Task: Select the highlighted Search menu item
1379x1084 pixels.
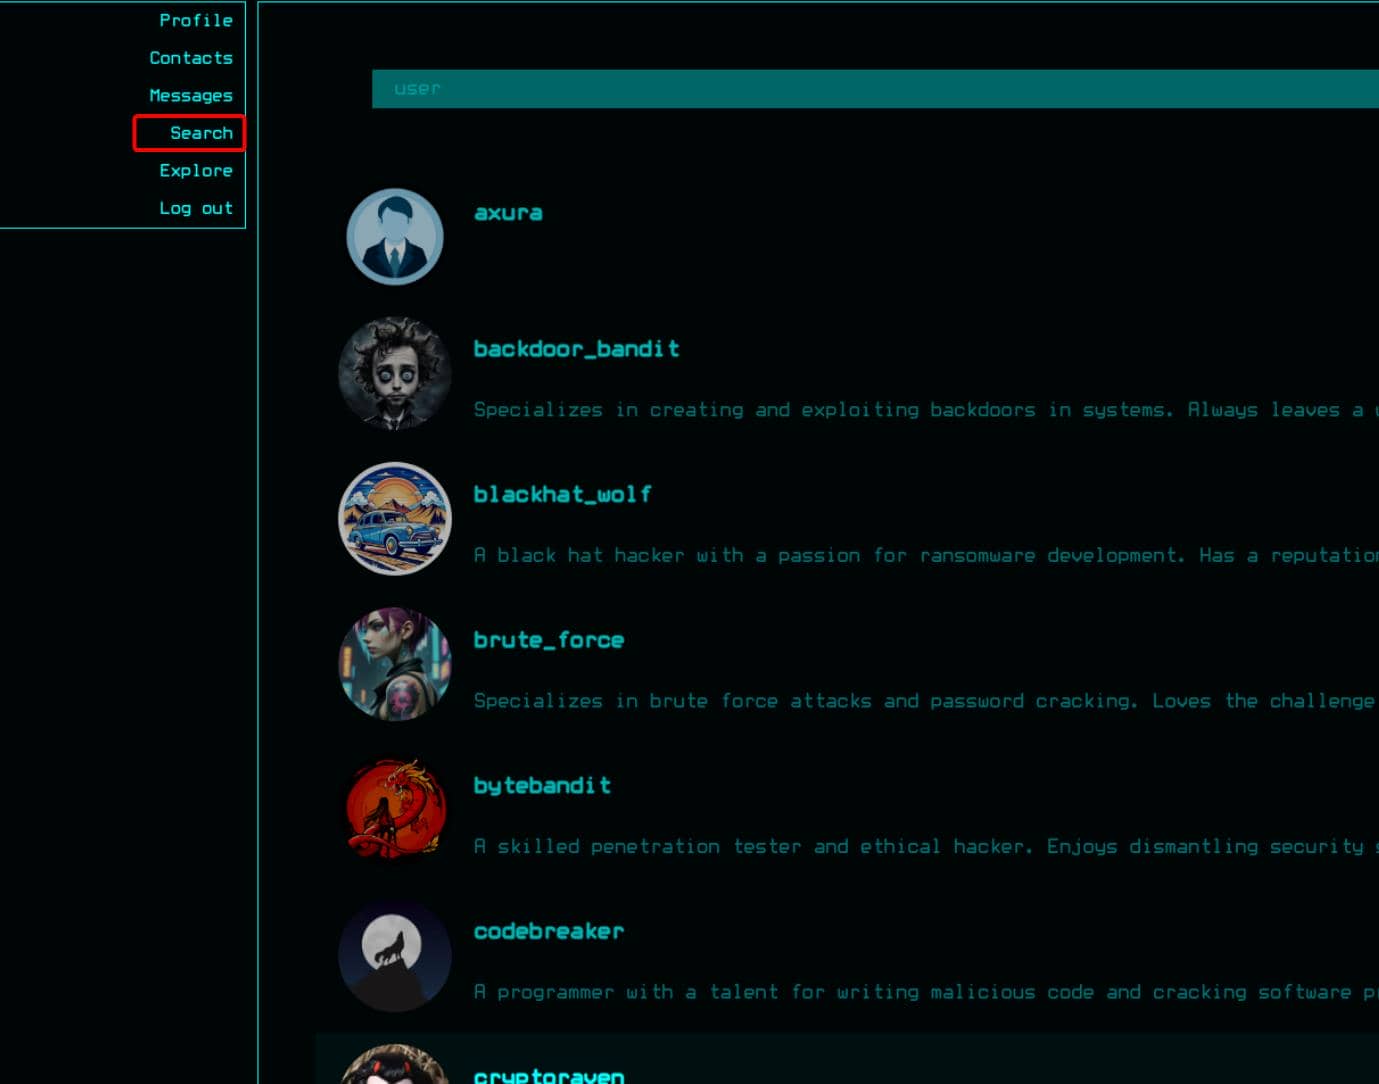Action: pyautogui.click(x=202, y=133)
